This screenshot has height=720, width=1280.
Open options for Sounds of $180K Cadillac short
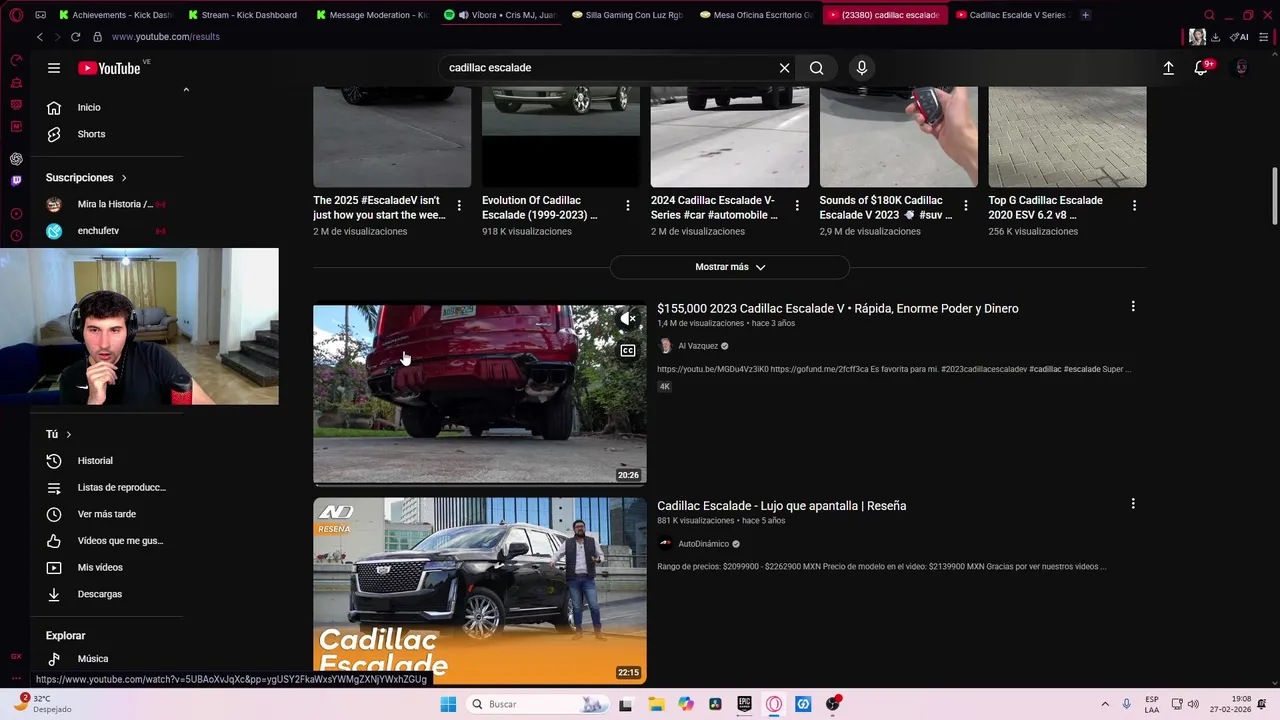pyautogui.click(x=966, y=205)
